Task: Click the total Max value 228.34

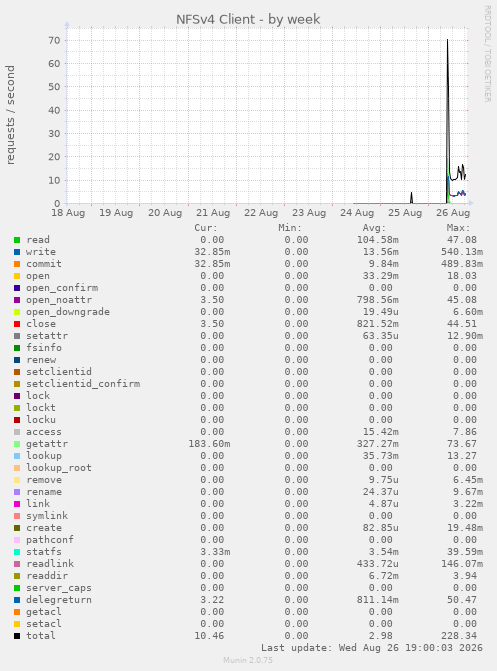Action: (462, 636)
